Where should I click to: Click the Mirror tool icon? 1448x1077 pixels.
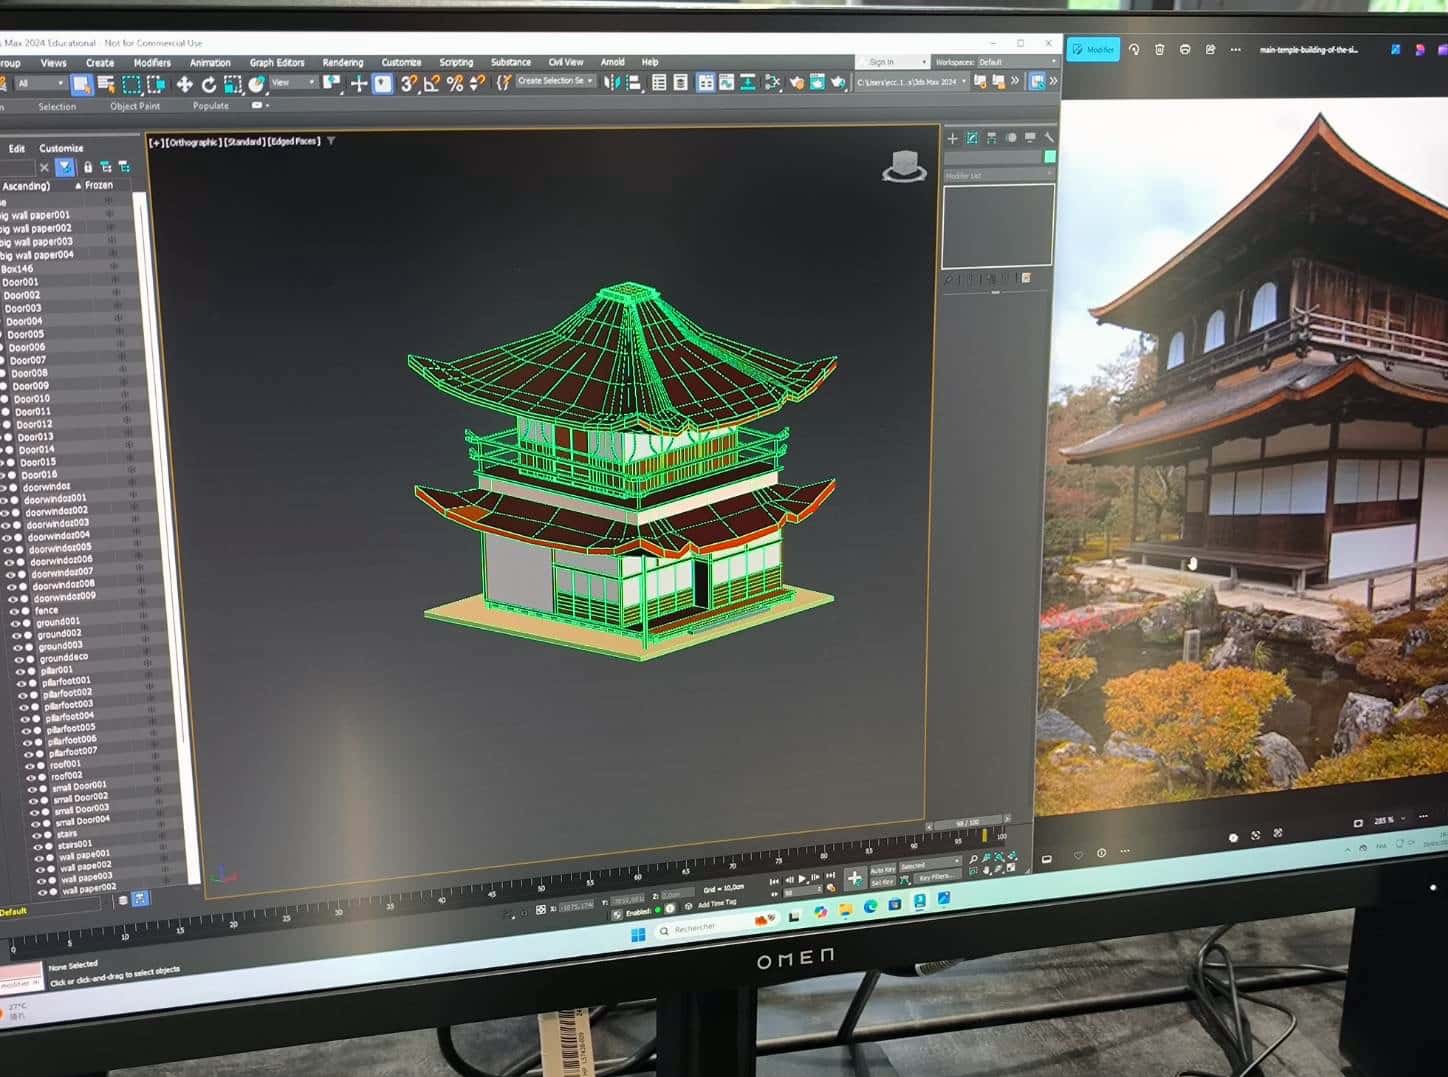611,83
